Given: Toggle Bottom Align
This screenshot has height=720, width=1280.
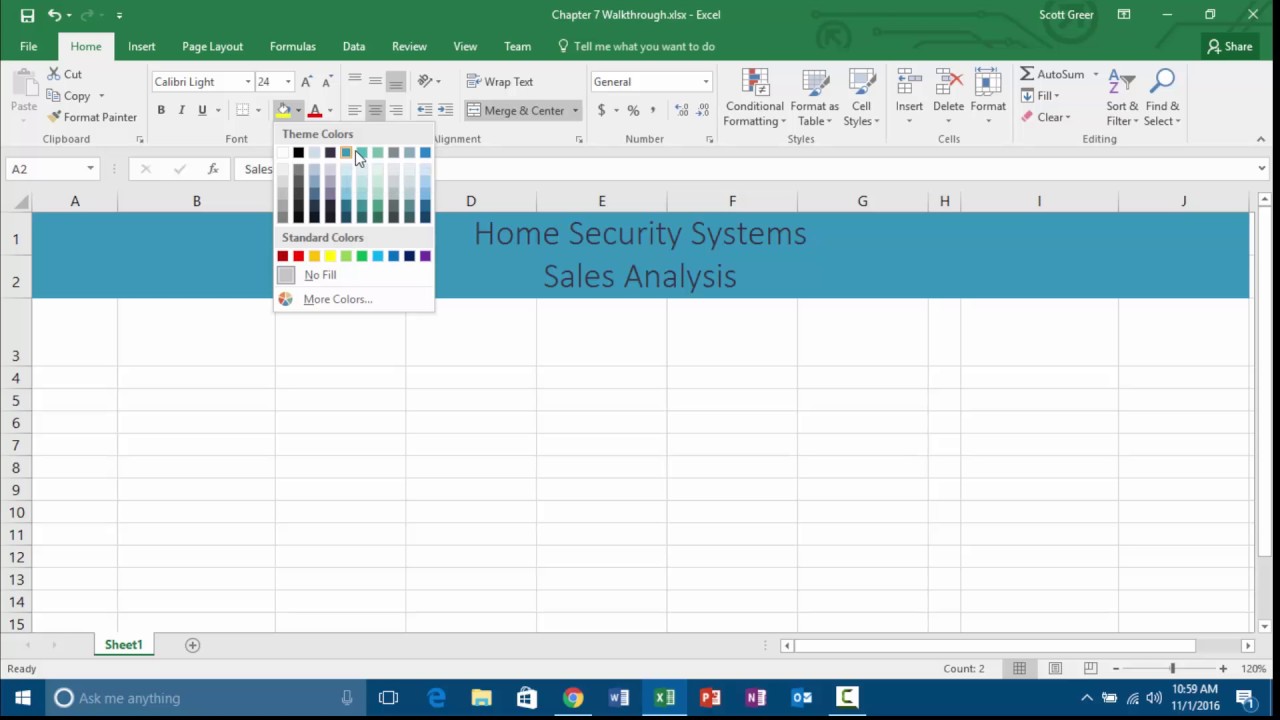Looking at the screenshot, I should click(396, 82).
